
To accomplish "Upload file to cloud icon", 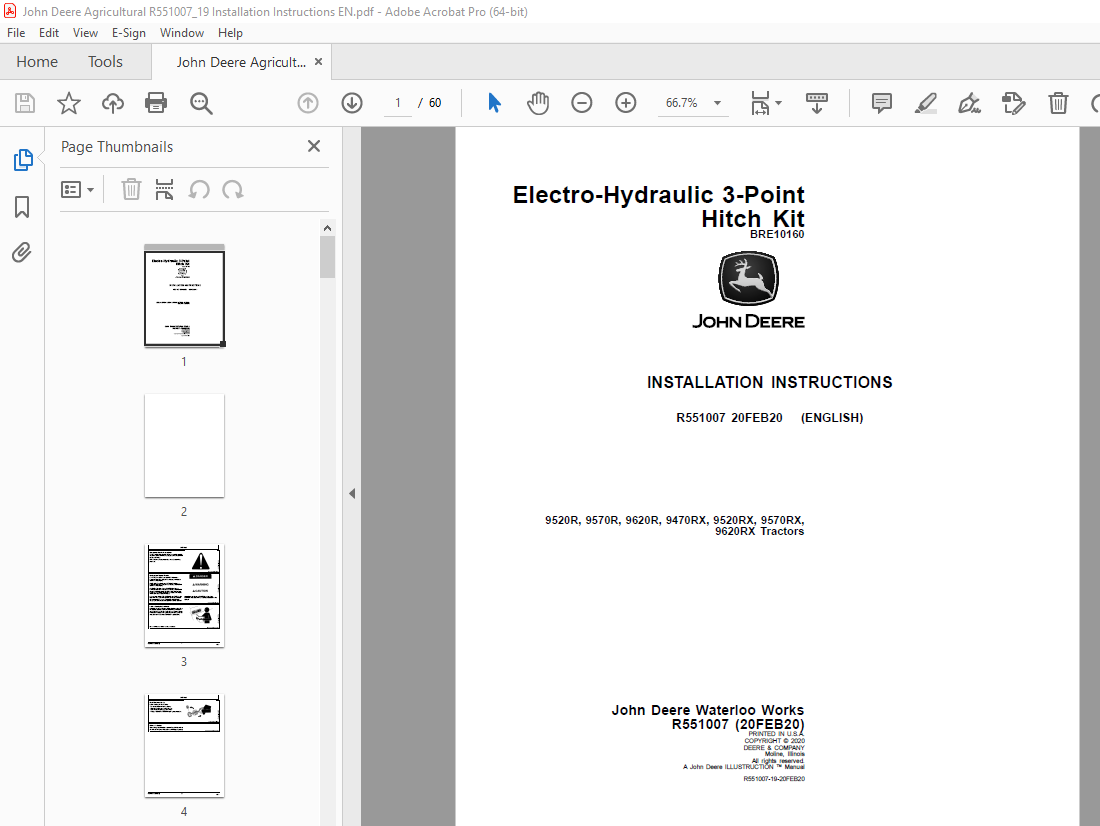I will click(x=112, y=103).
